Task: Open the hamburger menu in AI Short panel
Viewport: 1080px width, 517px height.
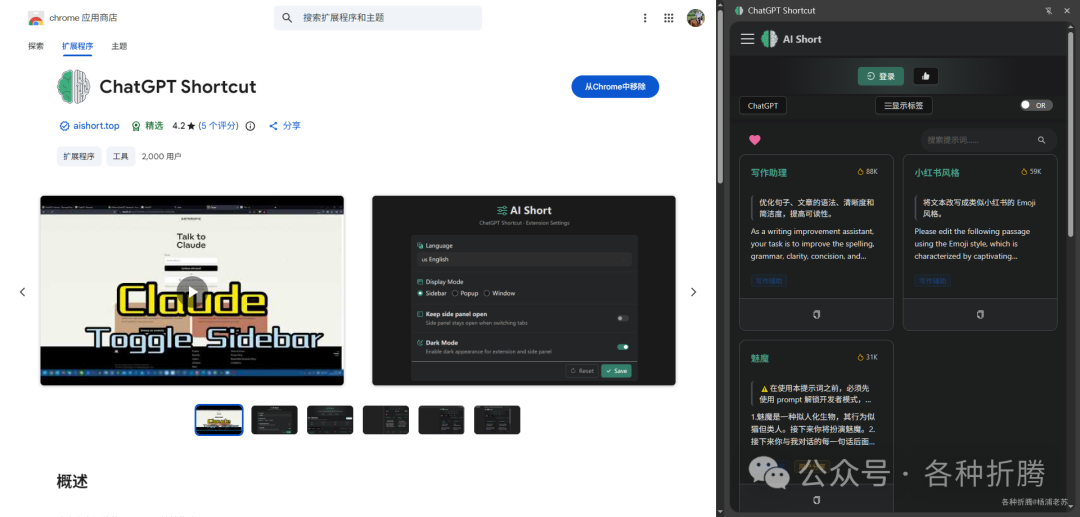Action: [747, 39]
